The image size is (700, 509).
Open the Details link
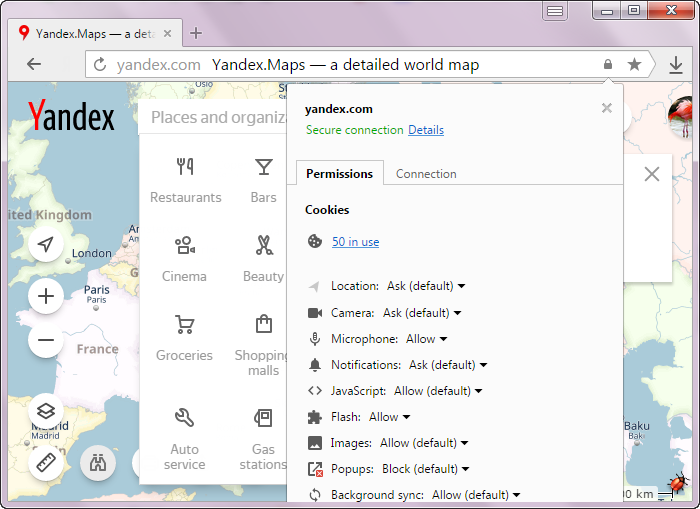[x=426, y=130]
